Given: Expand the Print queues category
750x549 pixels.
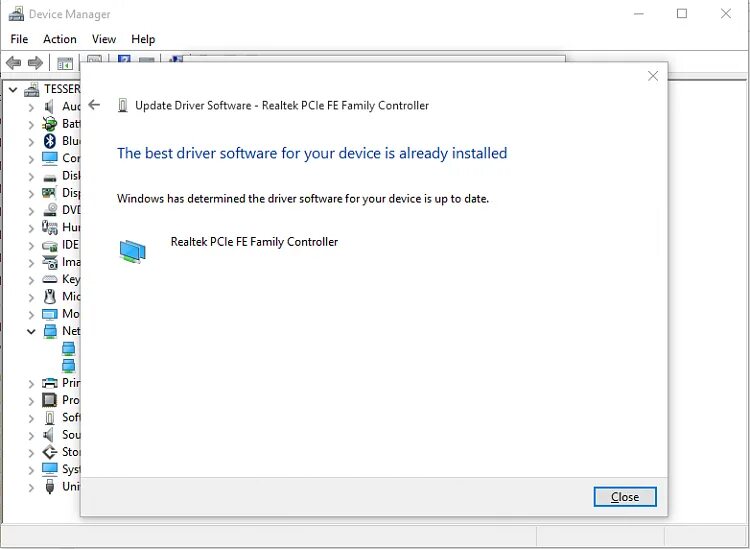Looking at the screenshot, I should point(31,384).
